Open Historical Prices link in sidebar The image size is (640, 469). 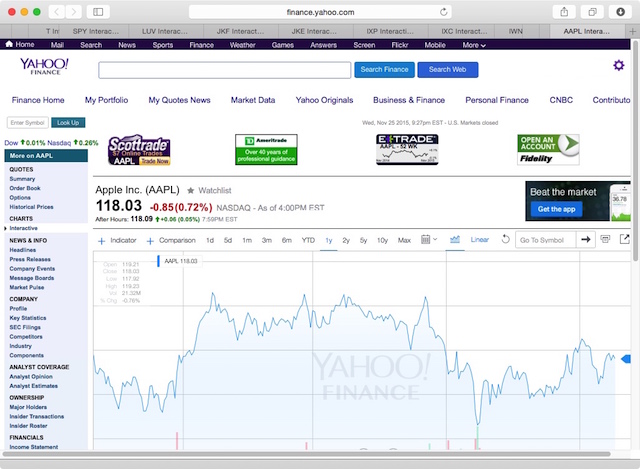click(31, 207)
